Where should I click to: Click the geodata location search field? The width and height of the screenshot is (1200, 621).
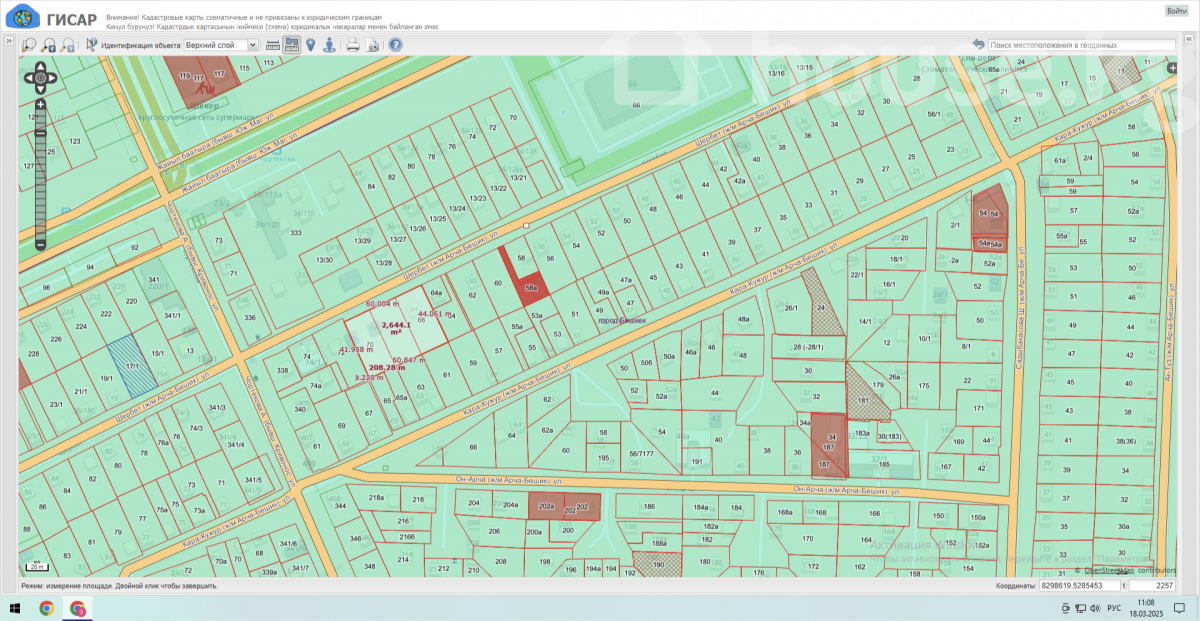(1081, 45)
